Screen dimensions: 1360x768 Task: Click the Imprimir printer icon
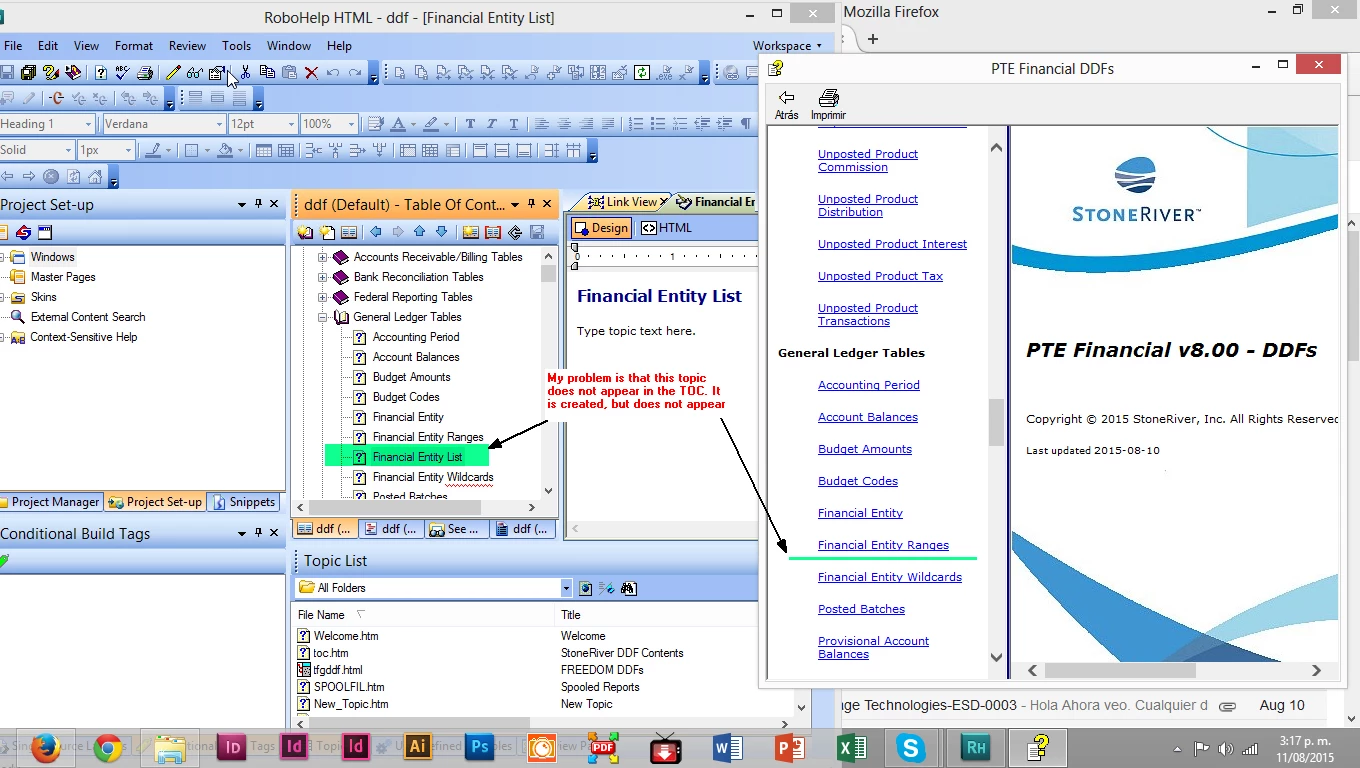click(x=828, y=104)
